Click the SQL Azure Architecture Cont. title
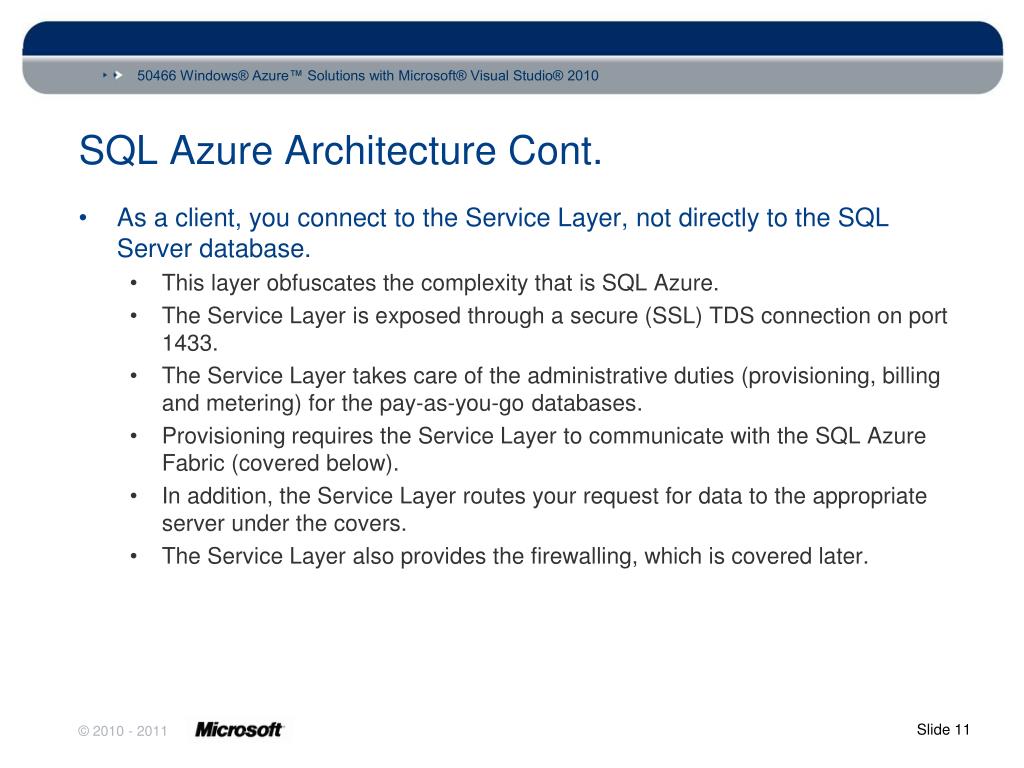Image resolution: width=1024 pixels, height=768 pixels. click(x=340, y=150)
